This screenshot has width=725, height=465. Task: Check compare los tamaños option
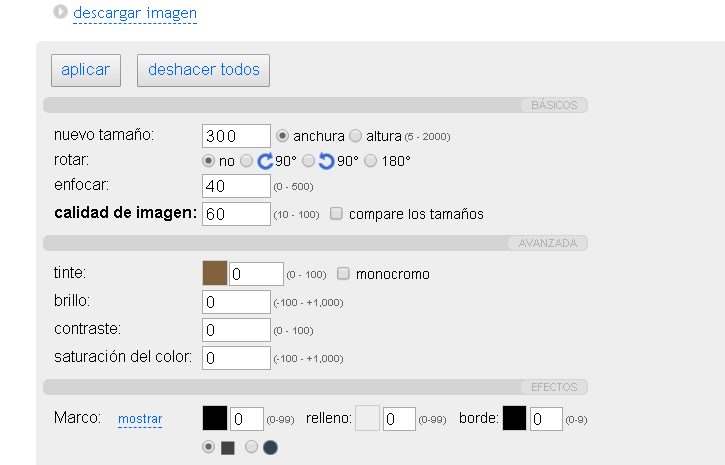click(x=337, y=214)
